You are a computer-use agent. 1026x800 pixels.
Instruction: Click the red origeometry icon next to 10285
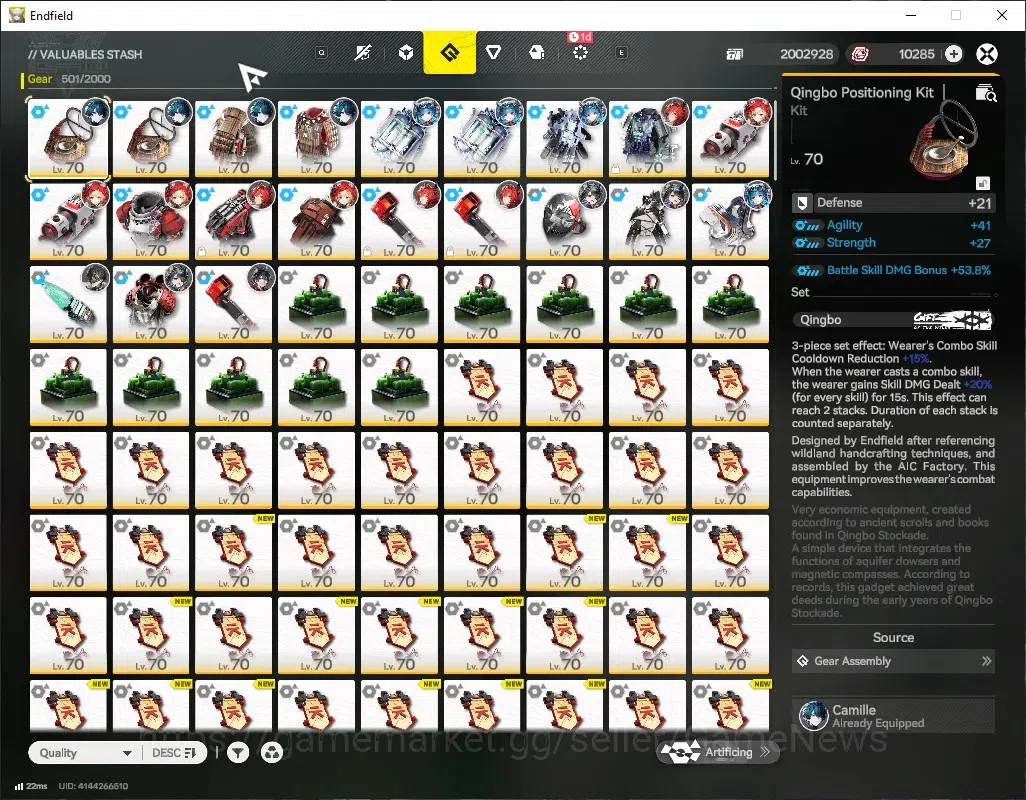click(860, 54)
